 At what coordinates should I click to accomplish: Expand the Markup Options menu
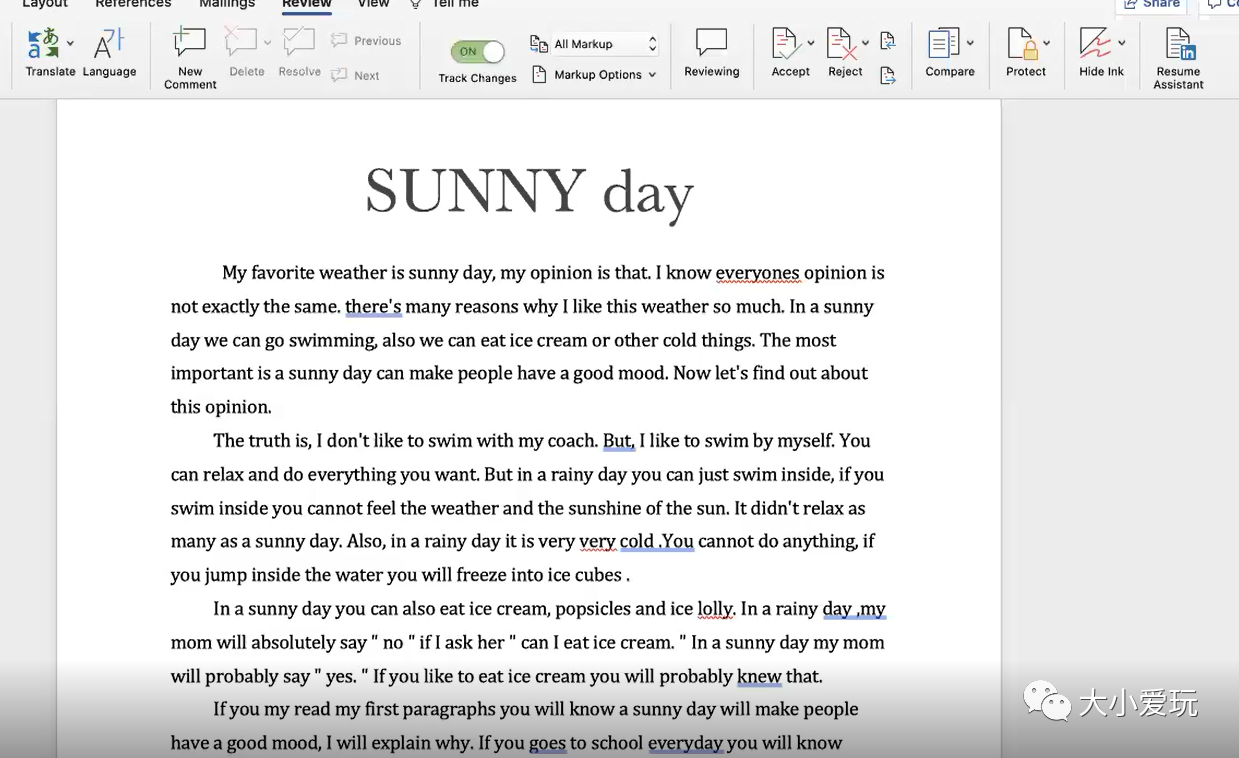(595, 75)
